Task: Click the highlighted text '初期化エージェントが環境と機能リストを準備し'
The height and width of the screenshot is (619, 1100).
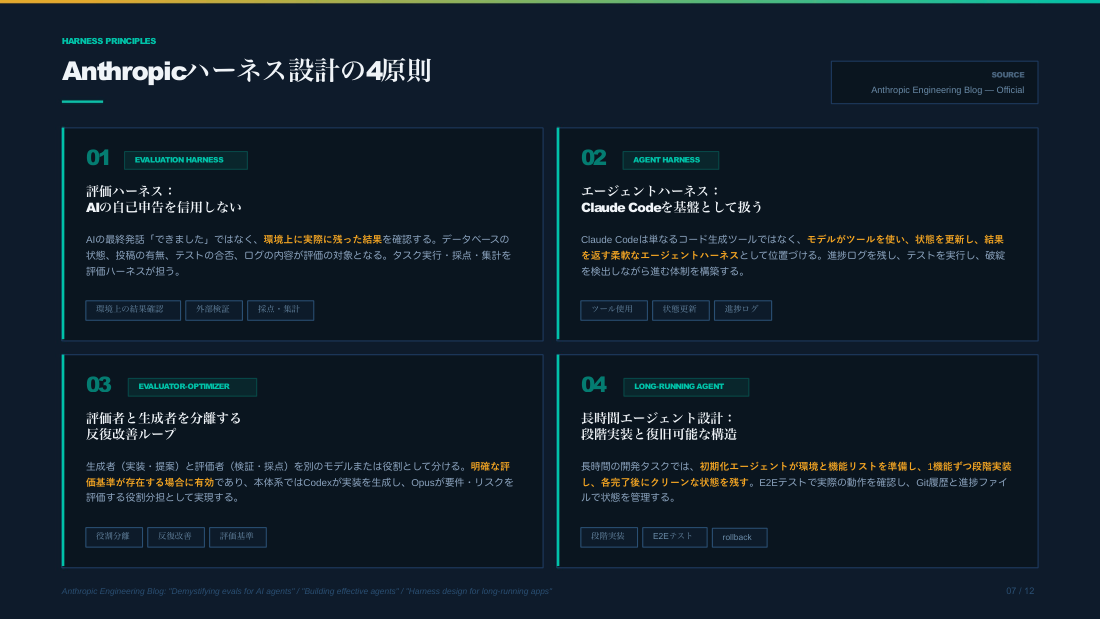Action: (808, 467)
